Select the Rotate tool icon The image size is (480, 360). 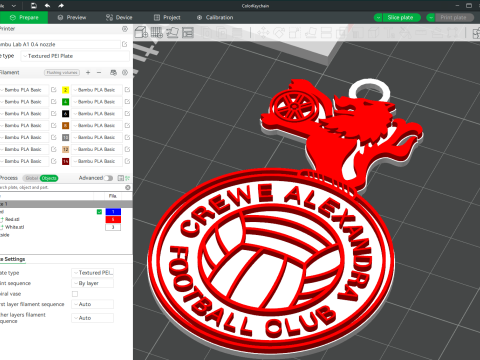pyautogui.click(x=279, y=33)
